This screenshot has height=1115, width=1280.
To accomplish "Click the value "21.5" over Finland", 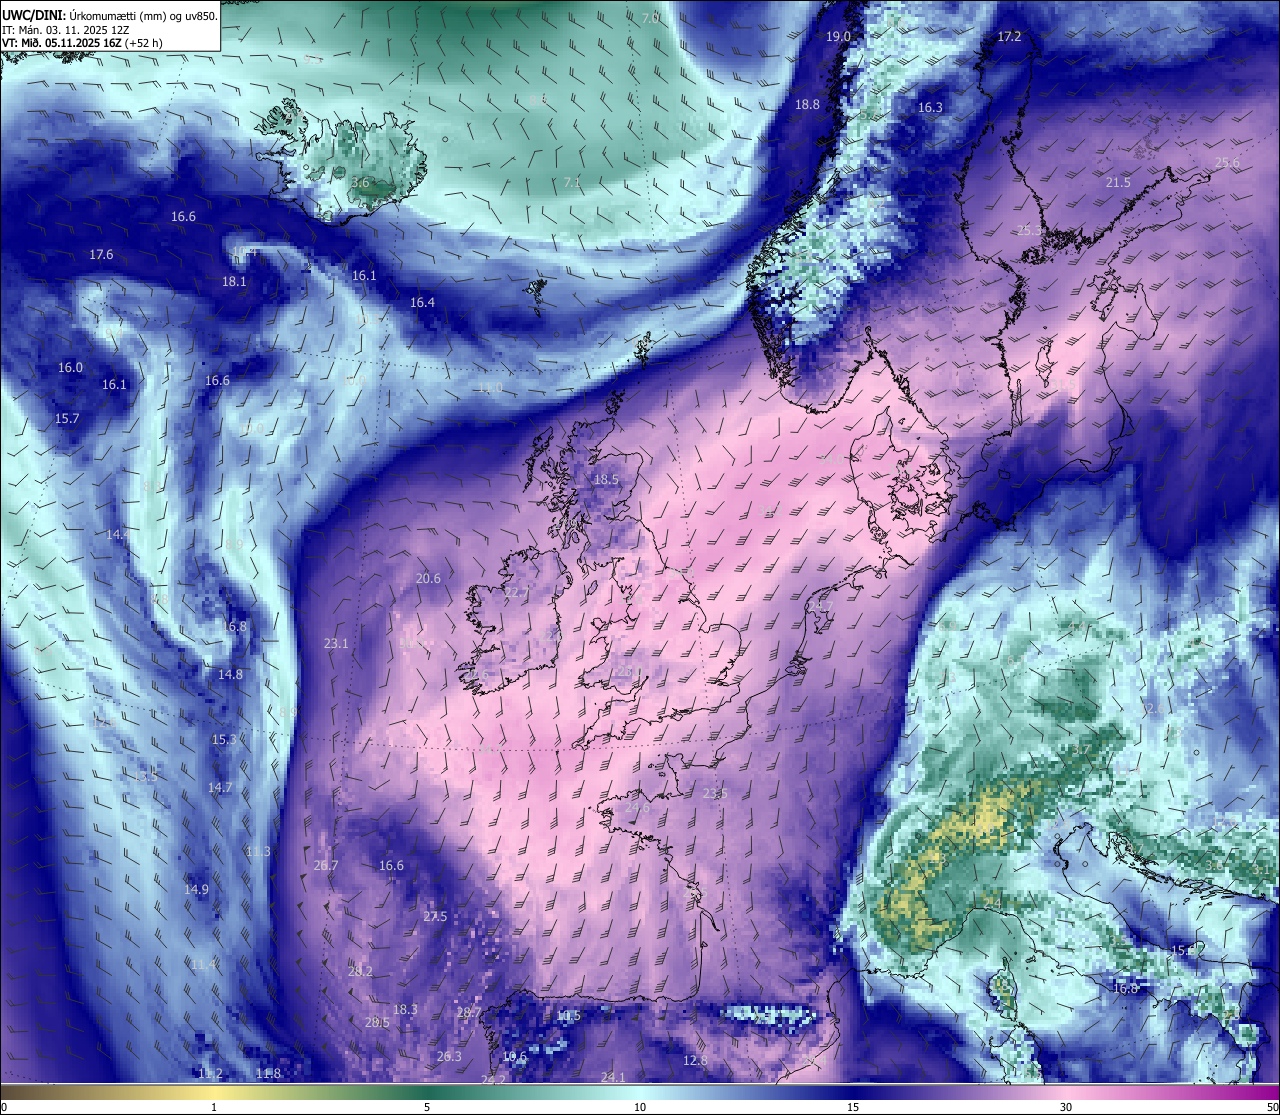I will click(1118, 182).
